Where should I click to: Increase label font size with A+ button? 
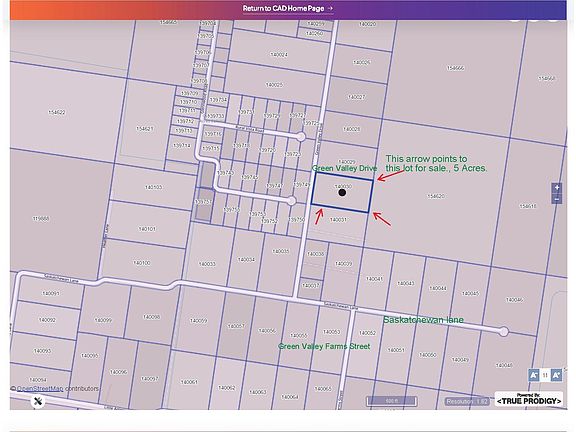pyautogui.click(x=557, y=375)
